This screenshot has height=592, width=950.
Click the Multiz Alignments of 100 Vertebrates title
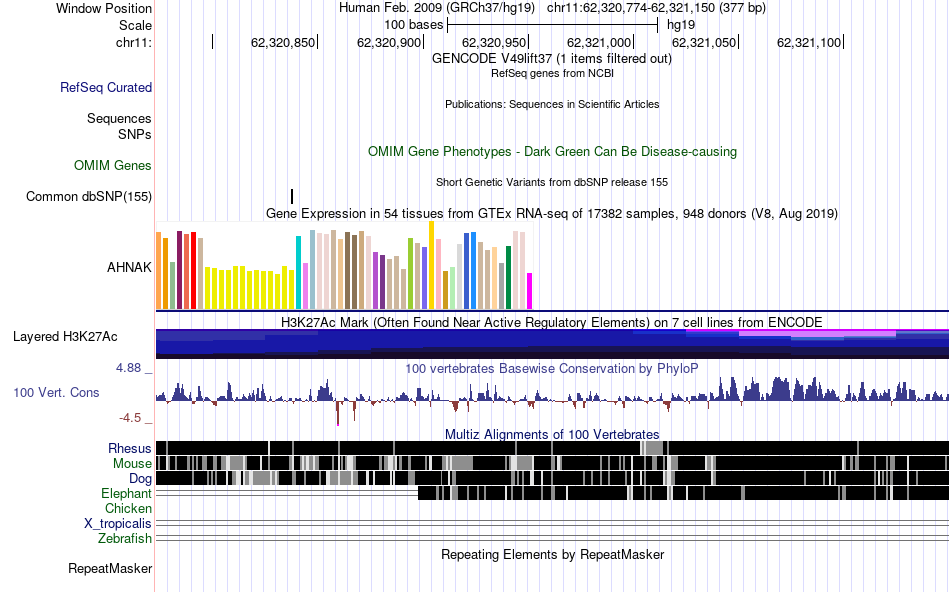pyautogui.click(x=552, y=434)
